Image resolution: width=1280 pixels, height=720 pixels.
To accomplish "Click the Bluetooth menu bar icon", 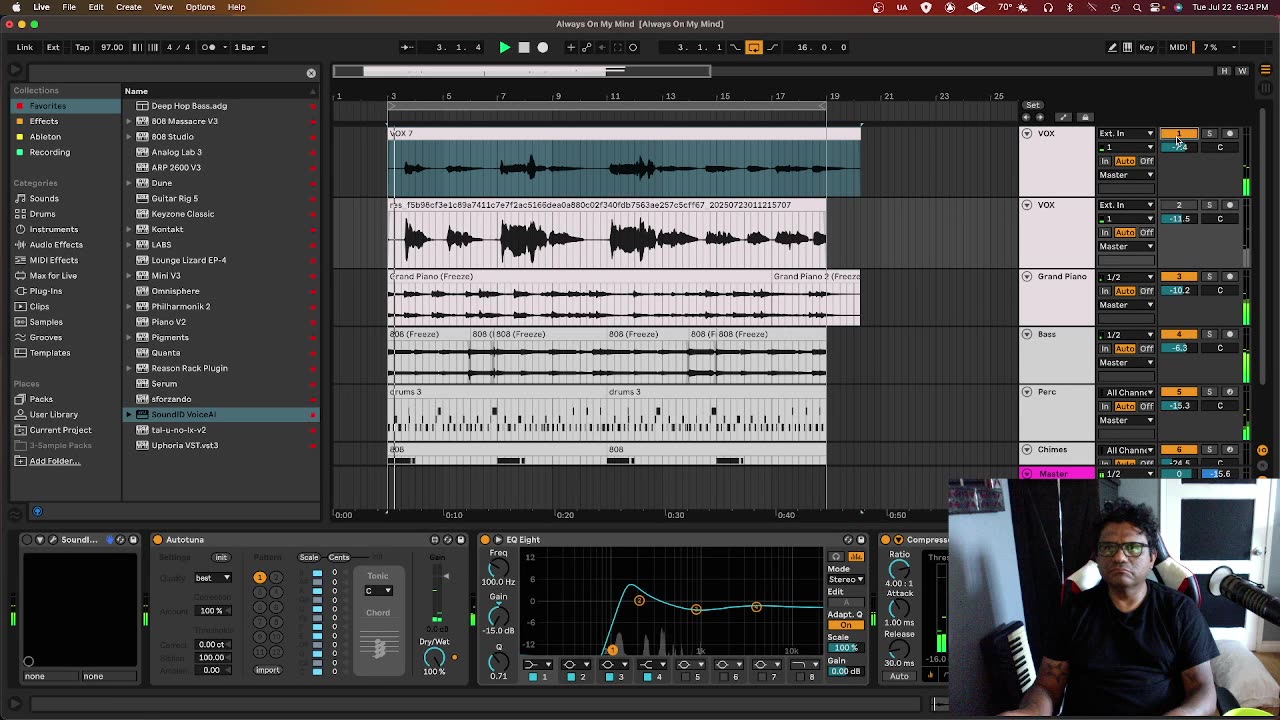I will tap(1070, 7).
